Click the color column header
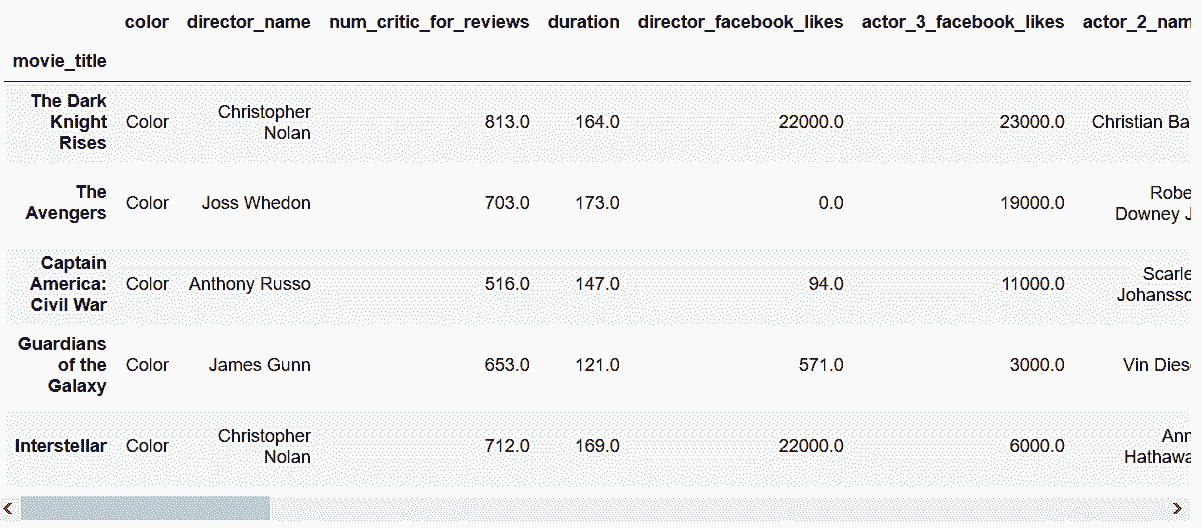This screenshot has width=1202, height=528. (x=147, y=22)
